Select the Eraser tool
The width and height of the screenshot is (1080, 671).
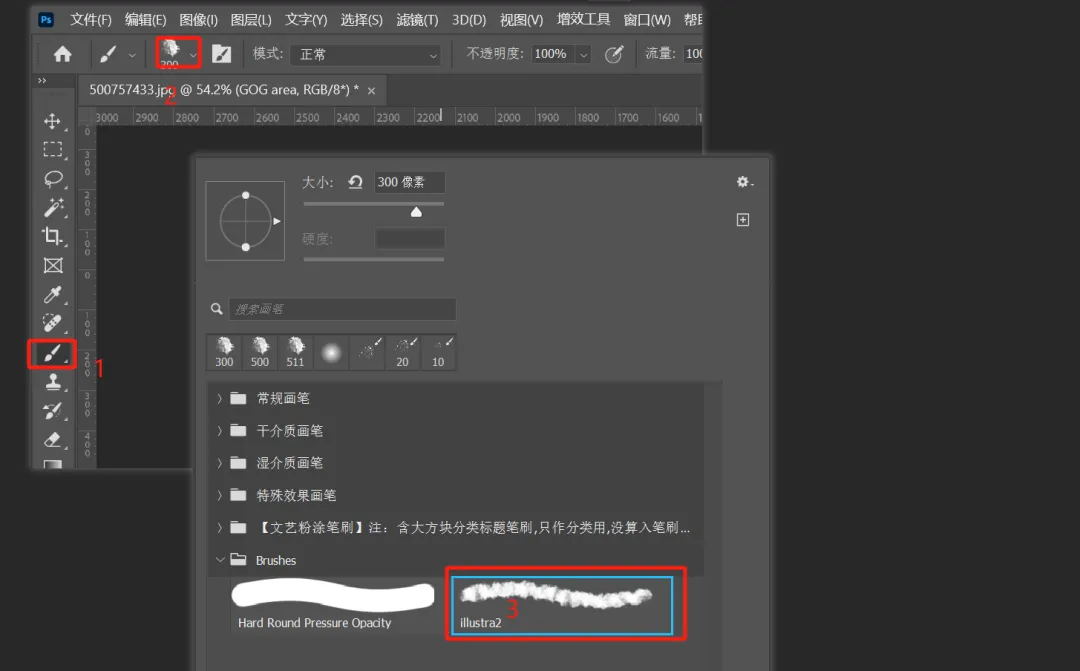[x=52, y=440]
